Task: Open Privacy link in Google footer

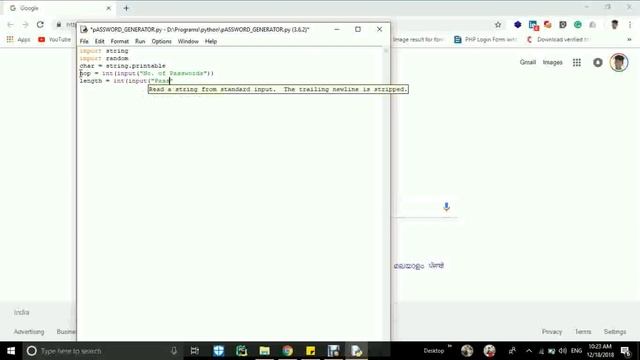Action: tap(552, 332)
